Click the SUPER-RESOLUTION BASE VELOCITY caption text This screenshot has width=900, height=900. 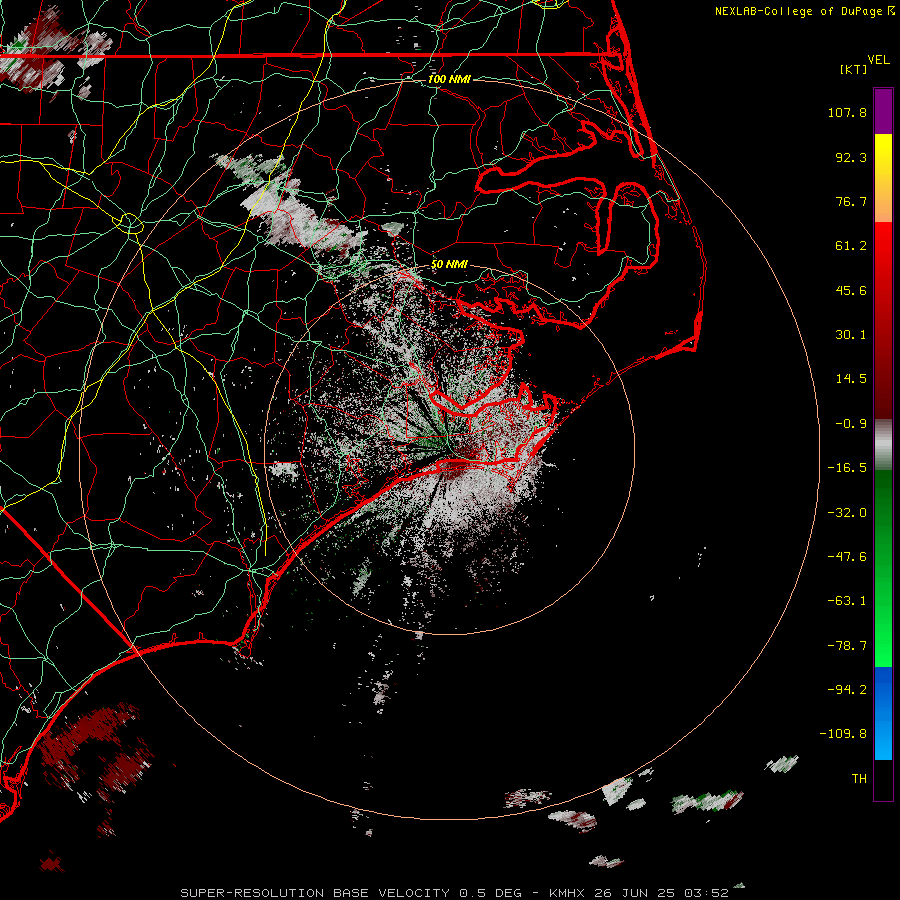[x=315, y=893]
